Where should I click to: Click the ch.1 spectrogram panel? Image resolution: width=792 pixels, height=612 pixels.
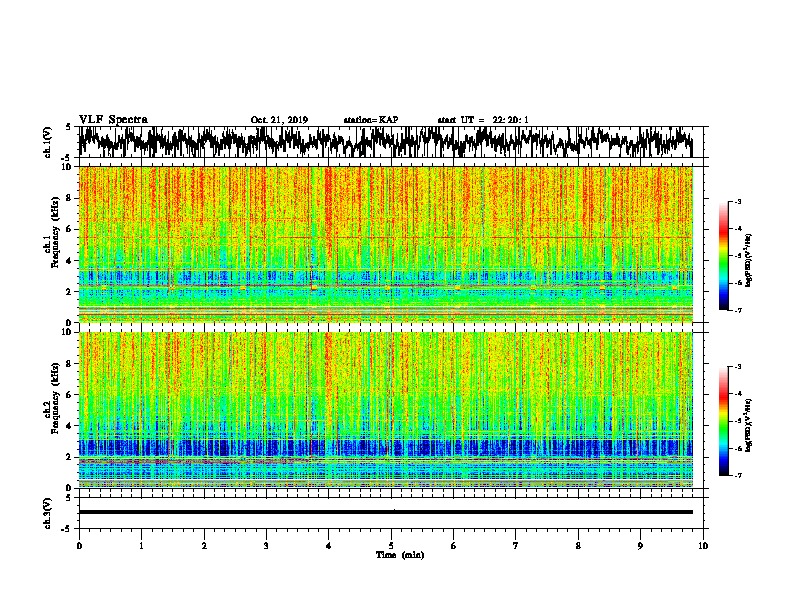pos(390,244)
